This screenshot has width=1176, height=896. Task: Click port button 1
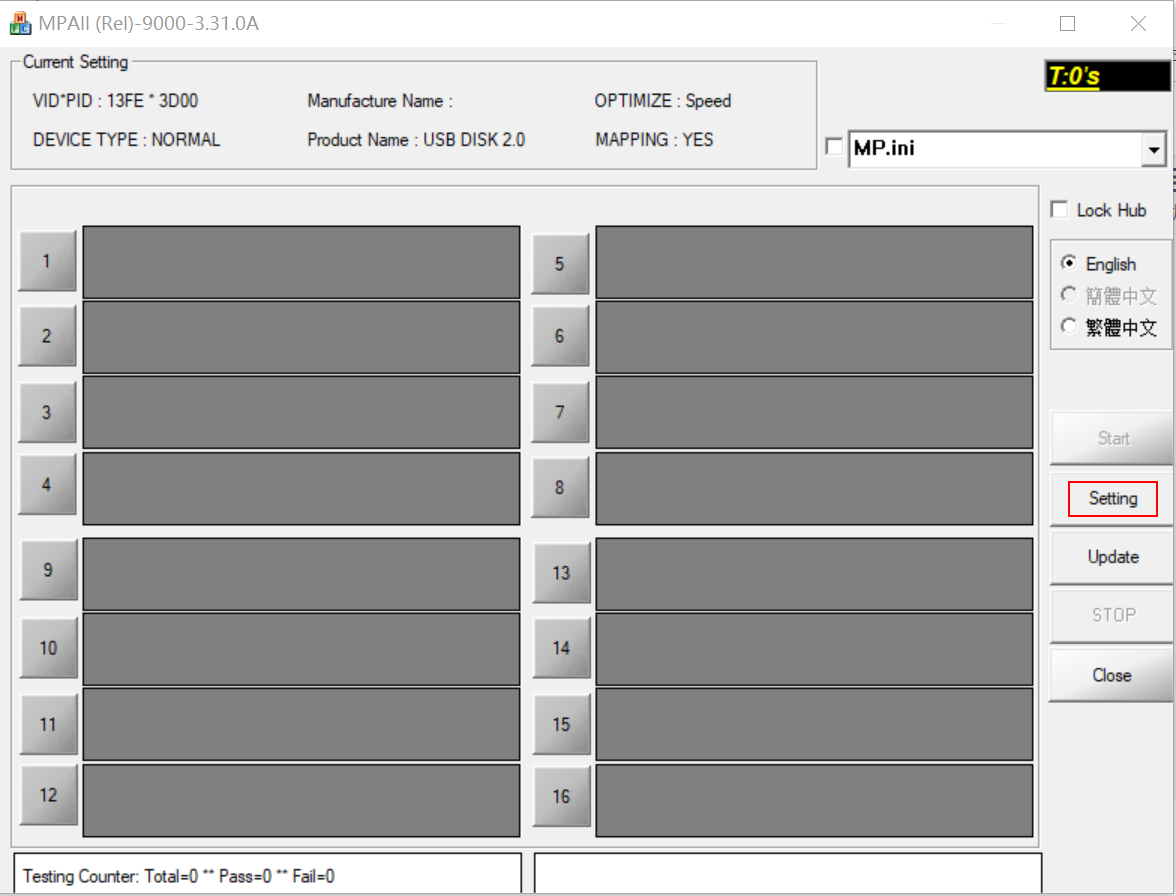point(47,261)
